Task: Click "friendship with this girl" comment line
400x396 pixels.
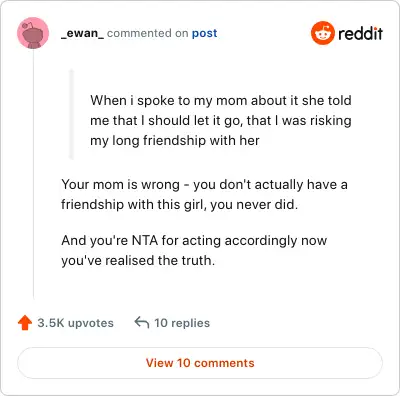Action: pos(179,204)
